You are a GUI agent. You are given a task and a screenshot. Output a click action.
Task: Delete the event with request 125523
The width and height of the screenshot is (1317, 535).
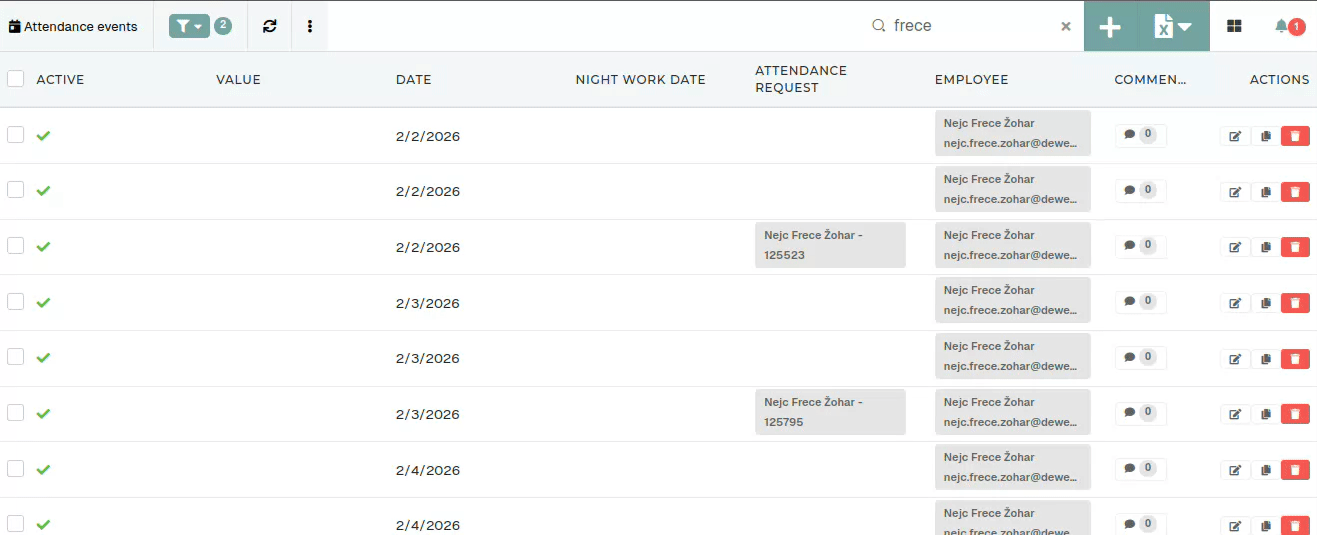pyautogui.click(x=1295, y=247)
